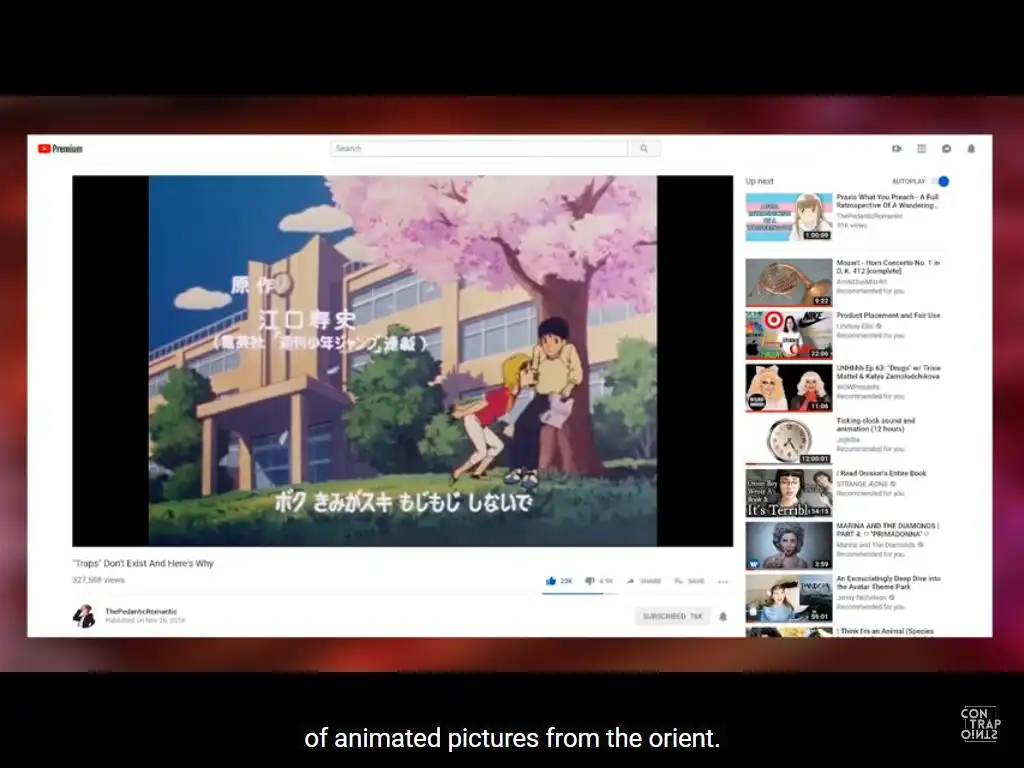Click the published date under channel name
Viewport: 1024px width, 768px height.
(145, 620)
